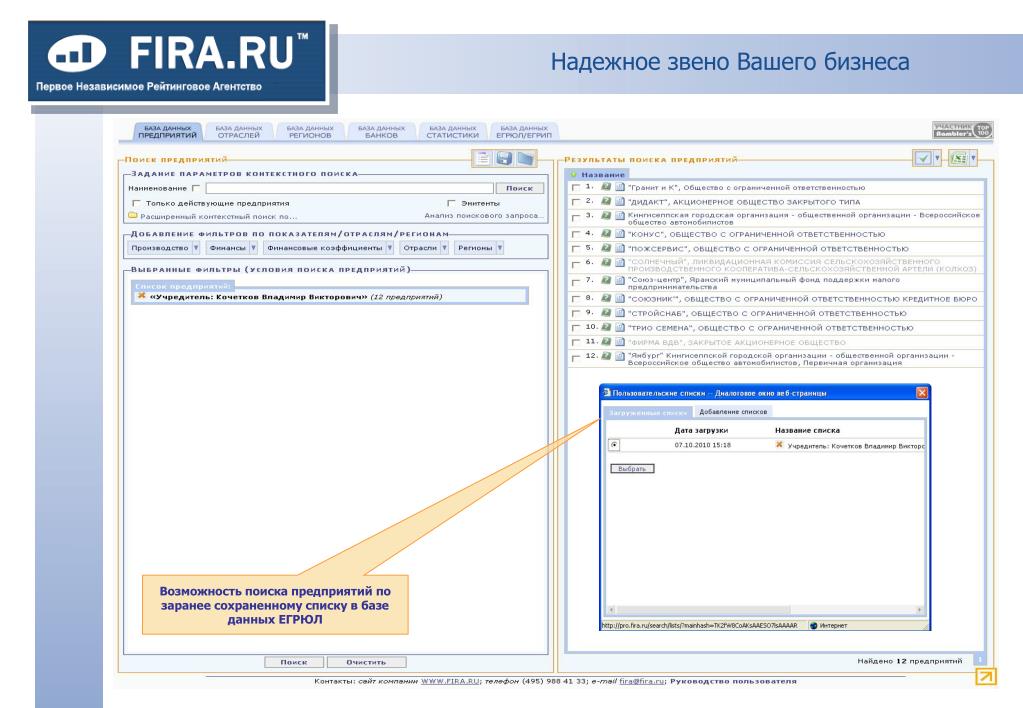Click the yellow icon by Расширенный контекстный поиск
The image size is (1023, 708).
coord(132,215)
